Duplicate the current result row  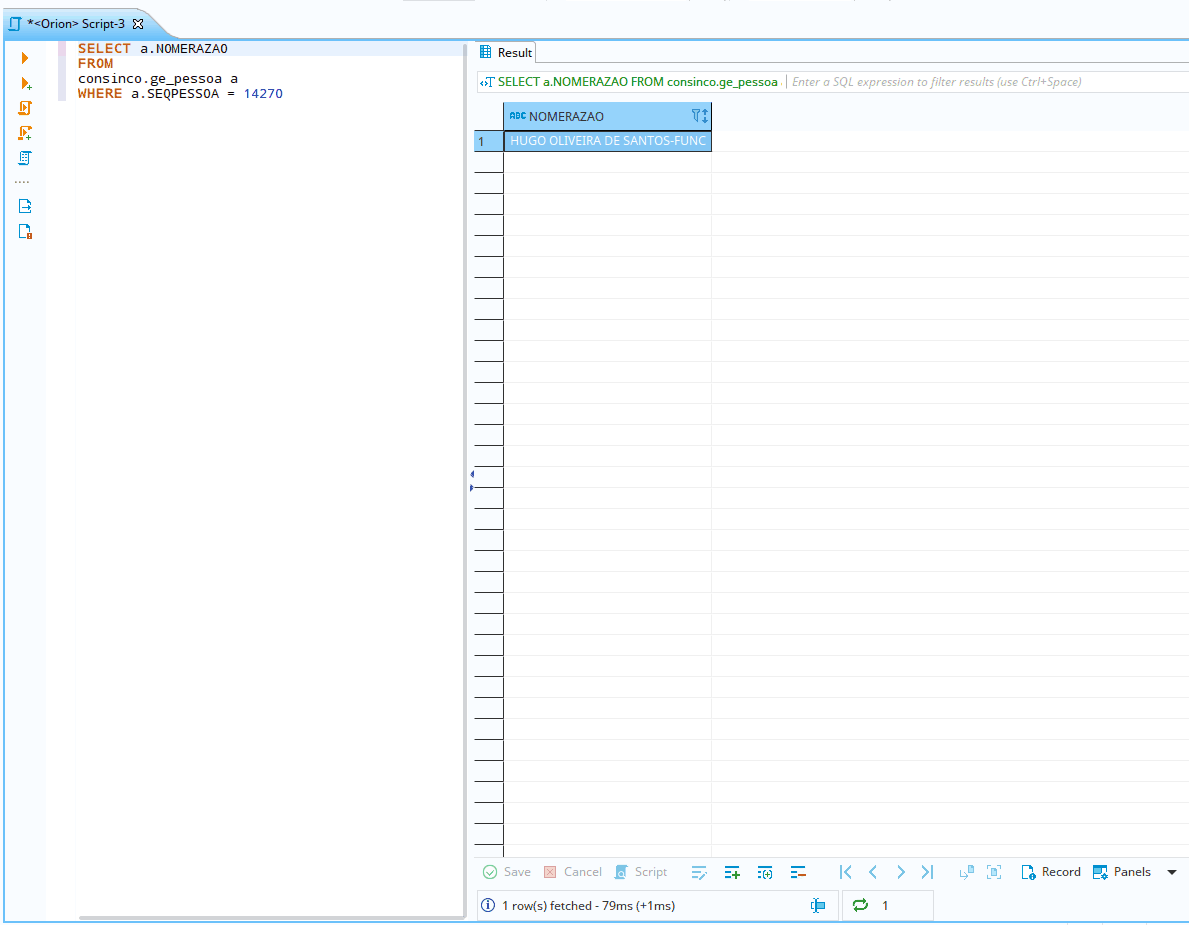click(764, 871)
